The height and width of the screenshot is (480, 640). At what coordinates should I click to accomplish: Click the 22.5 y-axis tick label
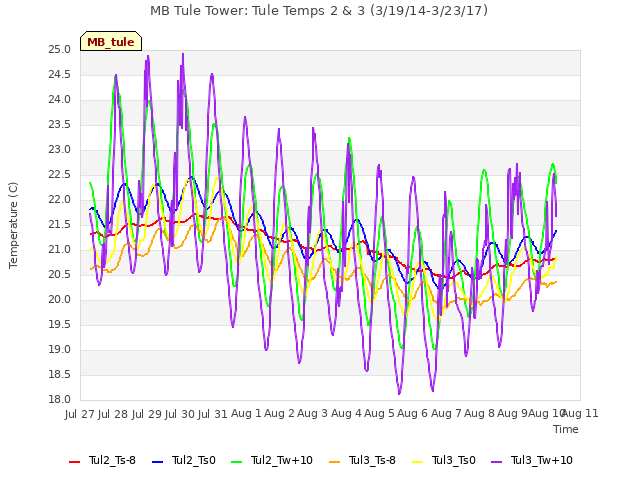pyautogui.click(x=60, y=175)
